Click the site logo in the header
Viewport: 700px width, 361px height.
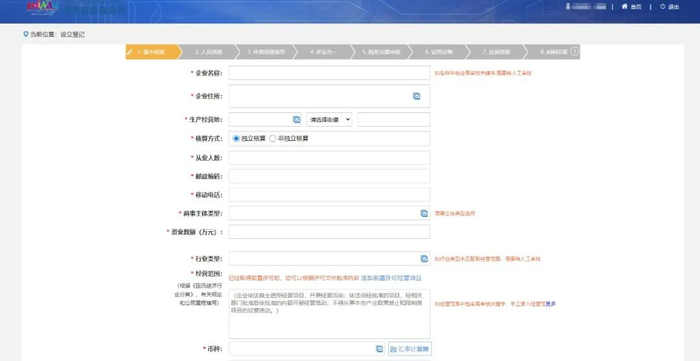click(x=42, y=8)
